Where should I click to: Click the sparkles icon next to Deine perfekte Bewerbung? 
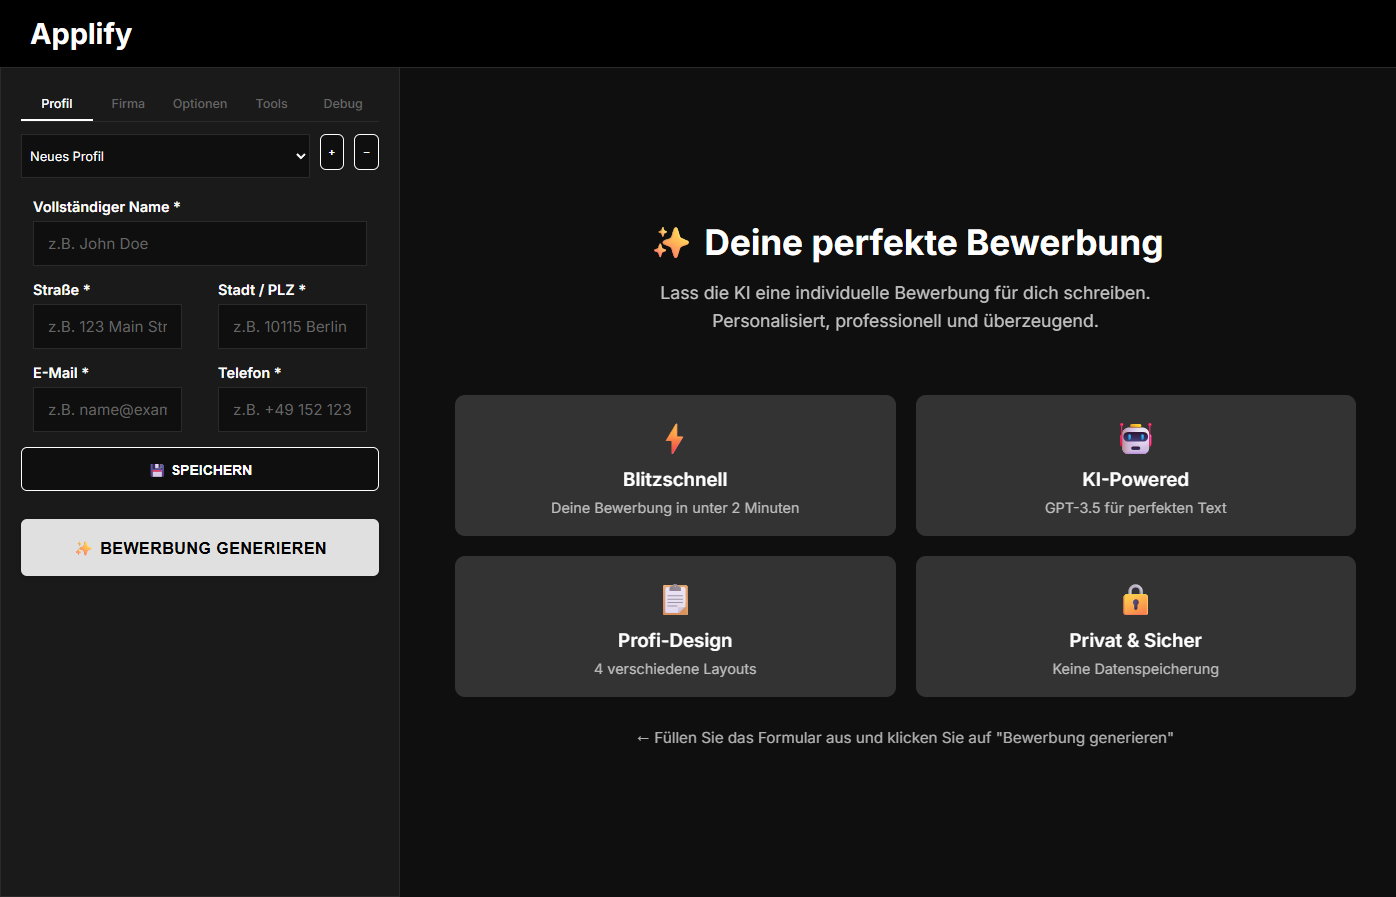[675, 242]
